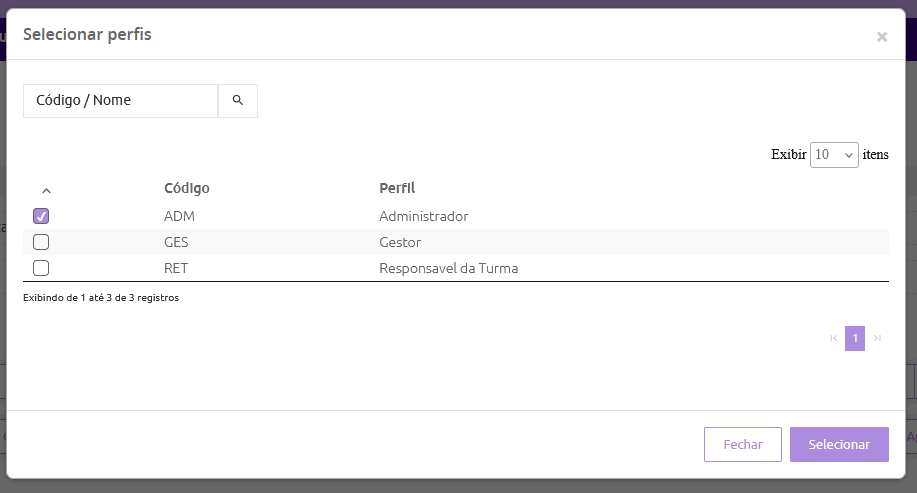The width and height of the screenshot is (917, 493).
Task: Click the ADM code cell
Action: click(178, 216)
